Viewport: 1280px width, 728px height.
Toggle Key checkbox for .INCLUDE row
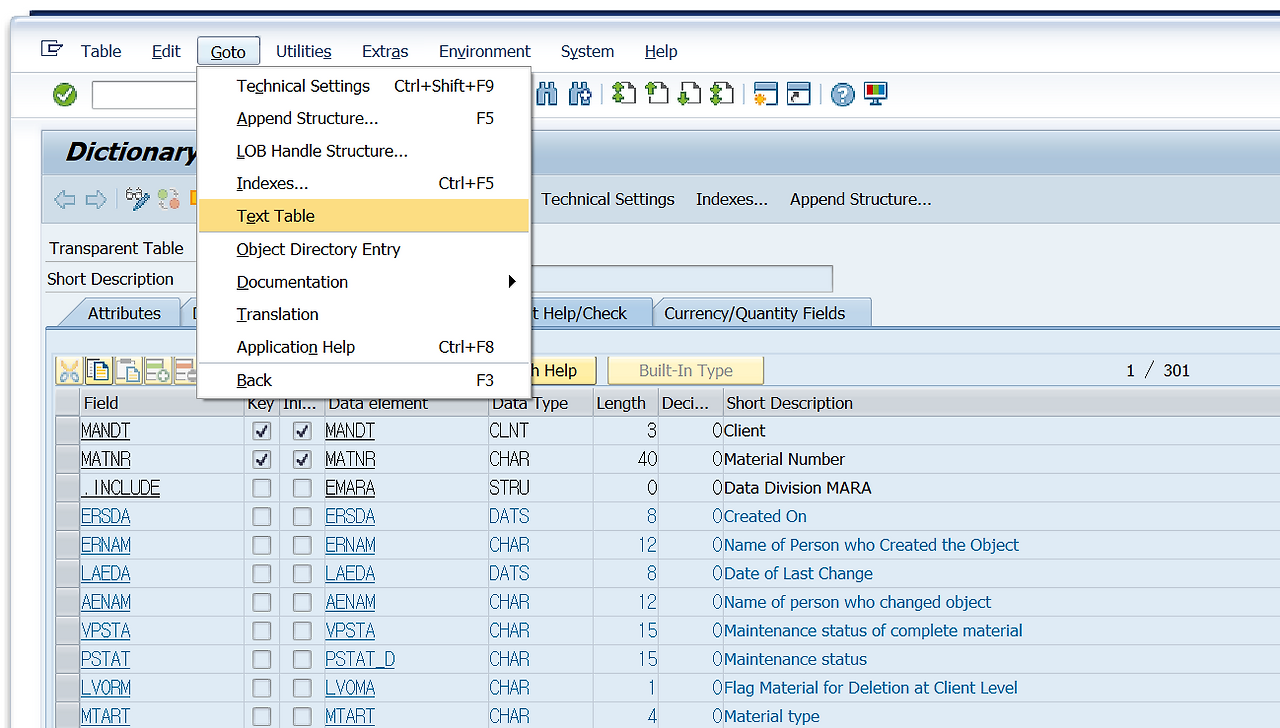tap(262, 488)
